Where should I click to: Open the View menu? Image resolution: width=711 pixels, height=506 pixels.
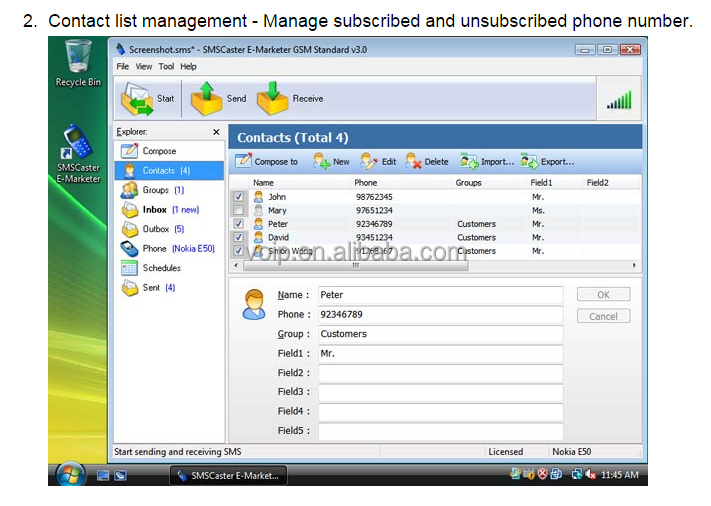(144, 67)
